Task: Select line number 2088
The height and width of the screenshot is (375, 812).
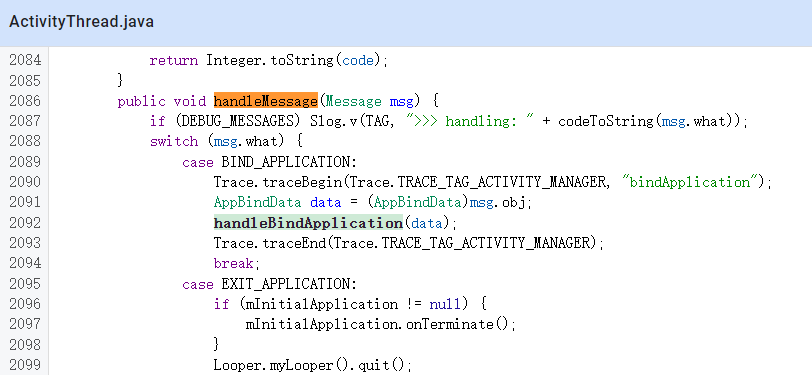Action: click(x=25, y=141)
